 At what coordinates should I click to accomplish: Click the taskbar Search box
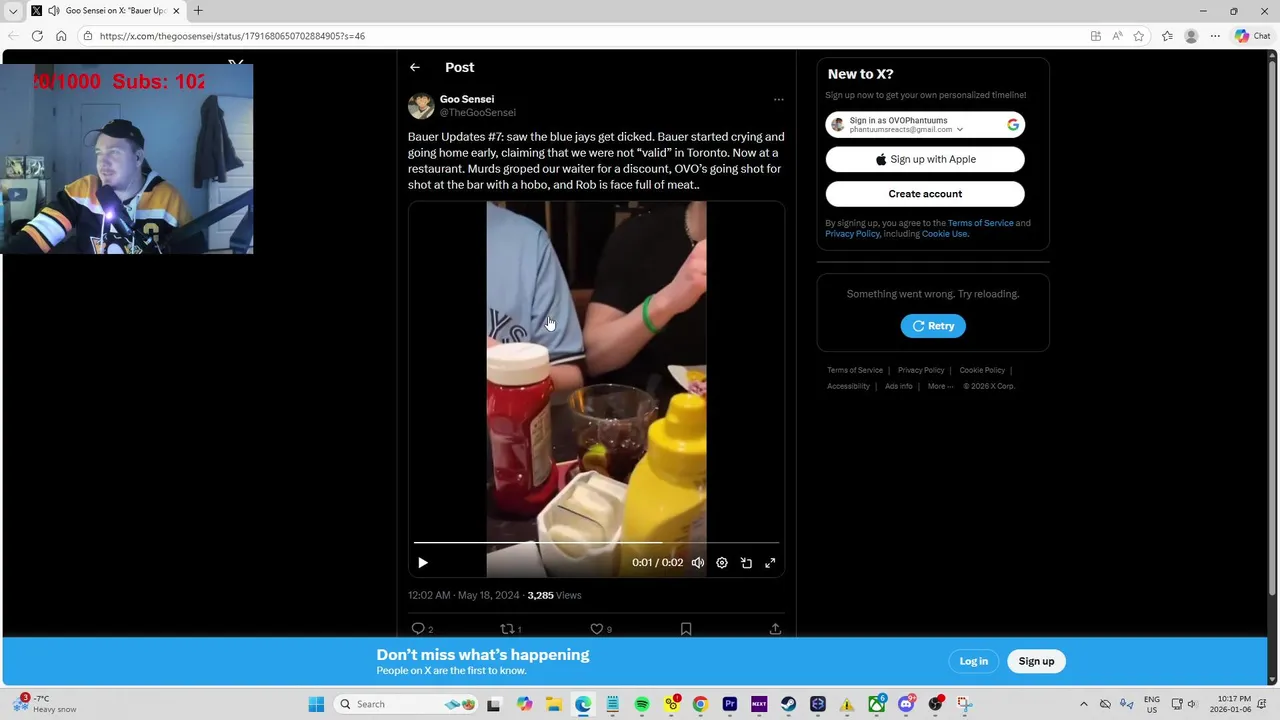(405, 704)
